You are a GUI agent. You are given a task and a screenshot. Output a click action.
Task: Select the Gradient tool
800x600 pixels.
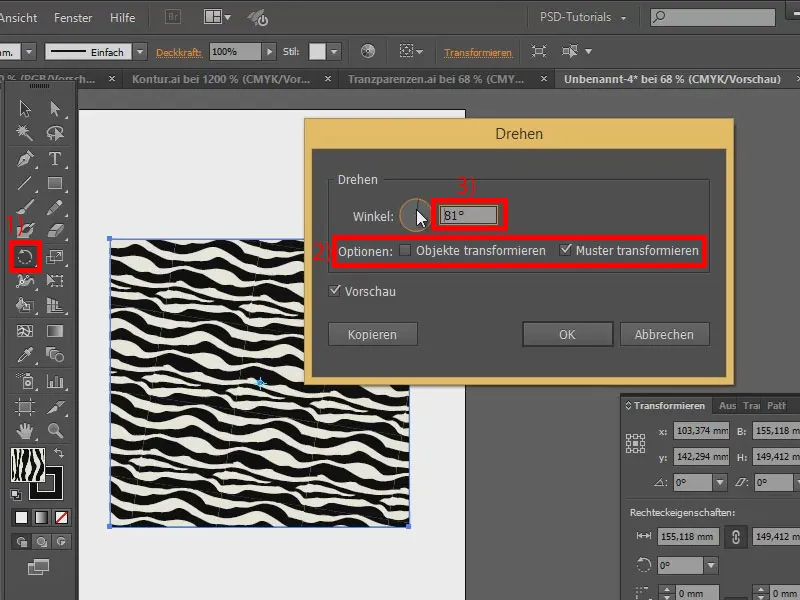[55, 331]
